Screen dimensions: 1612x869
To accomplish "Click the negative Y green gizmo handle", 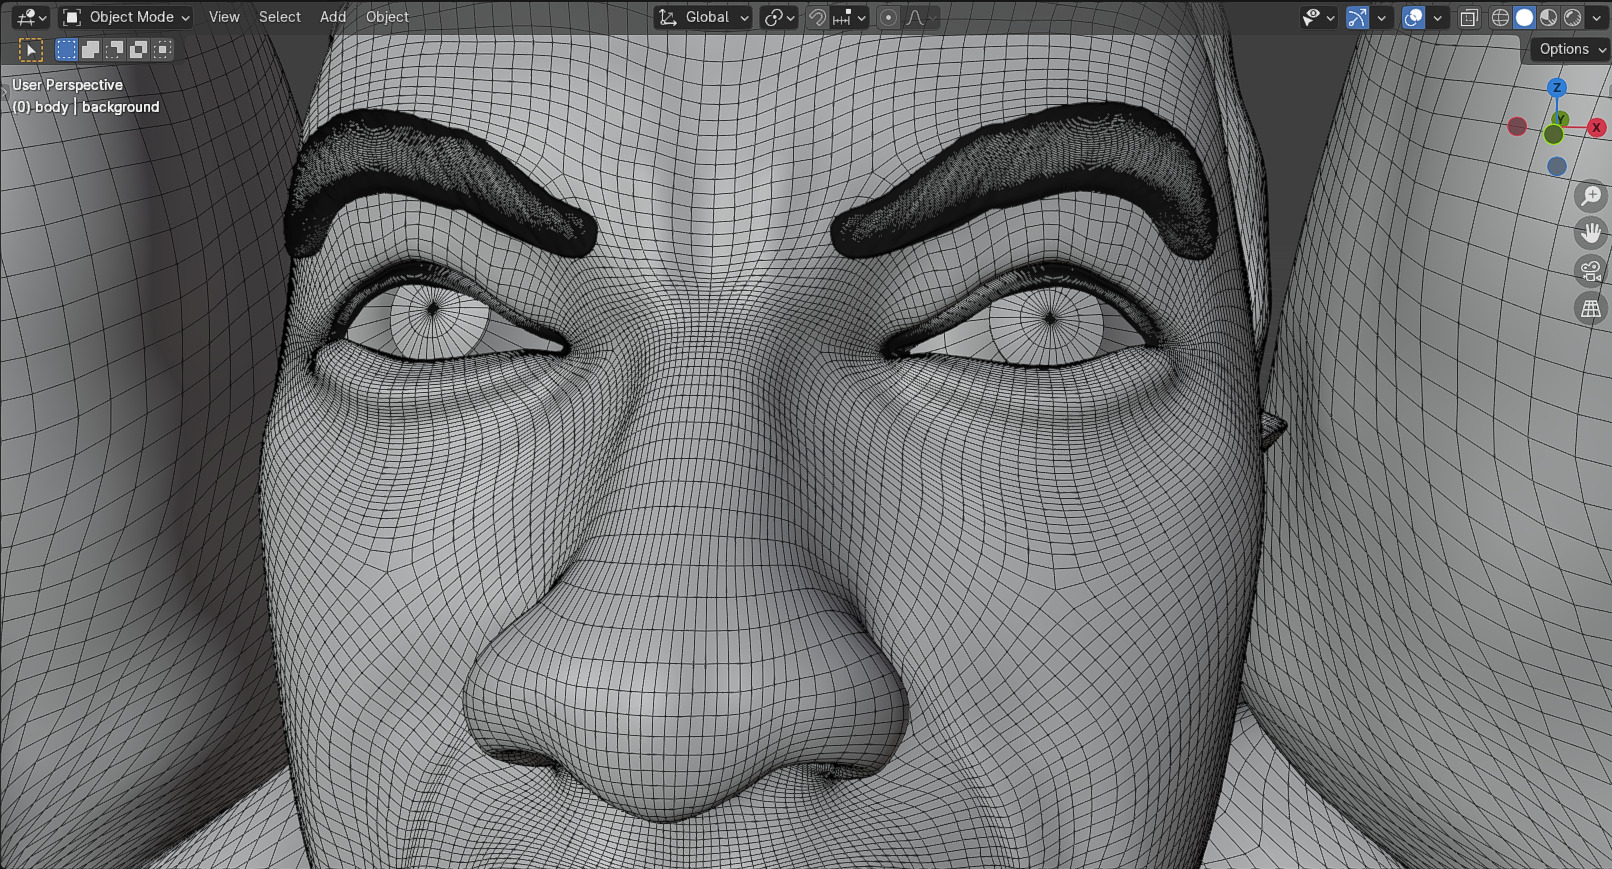I will click(x=1553, y=134).
